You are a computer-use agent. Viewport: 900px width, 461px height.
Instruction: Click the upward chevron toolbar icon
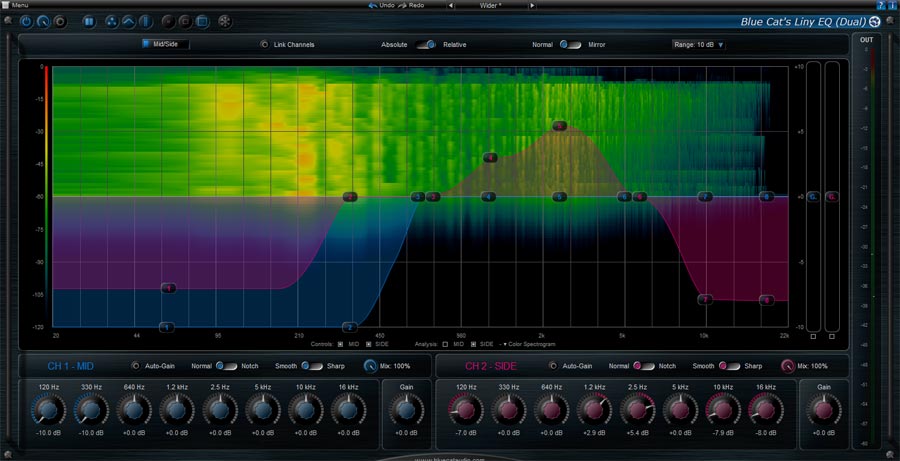coord(129,22)
